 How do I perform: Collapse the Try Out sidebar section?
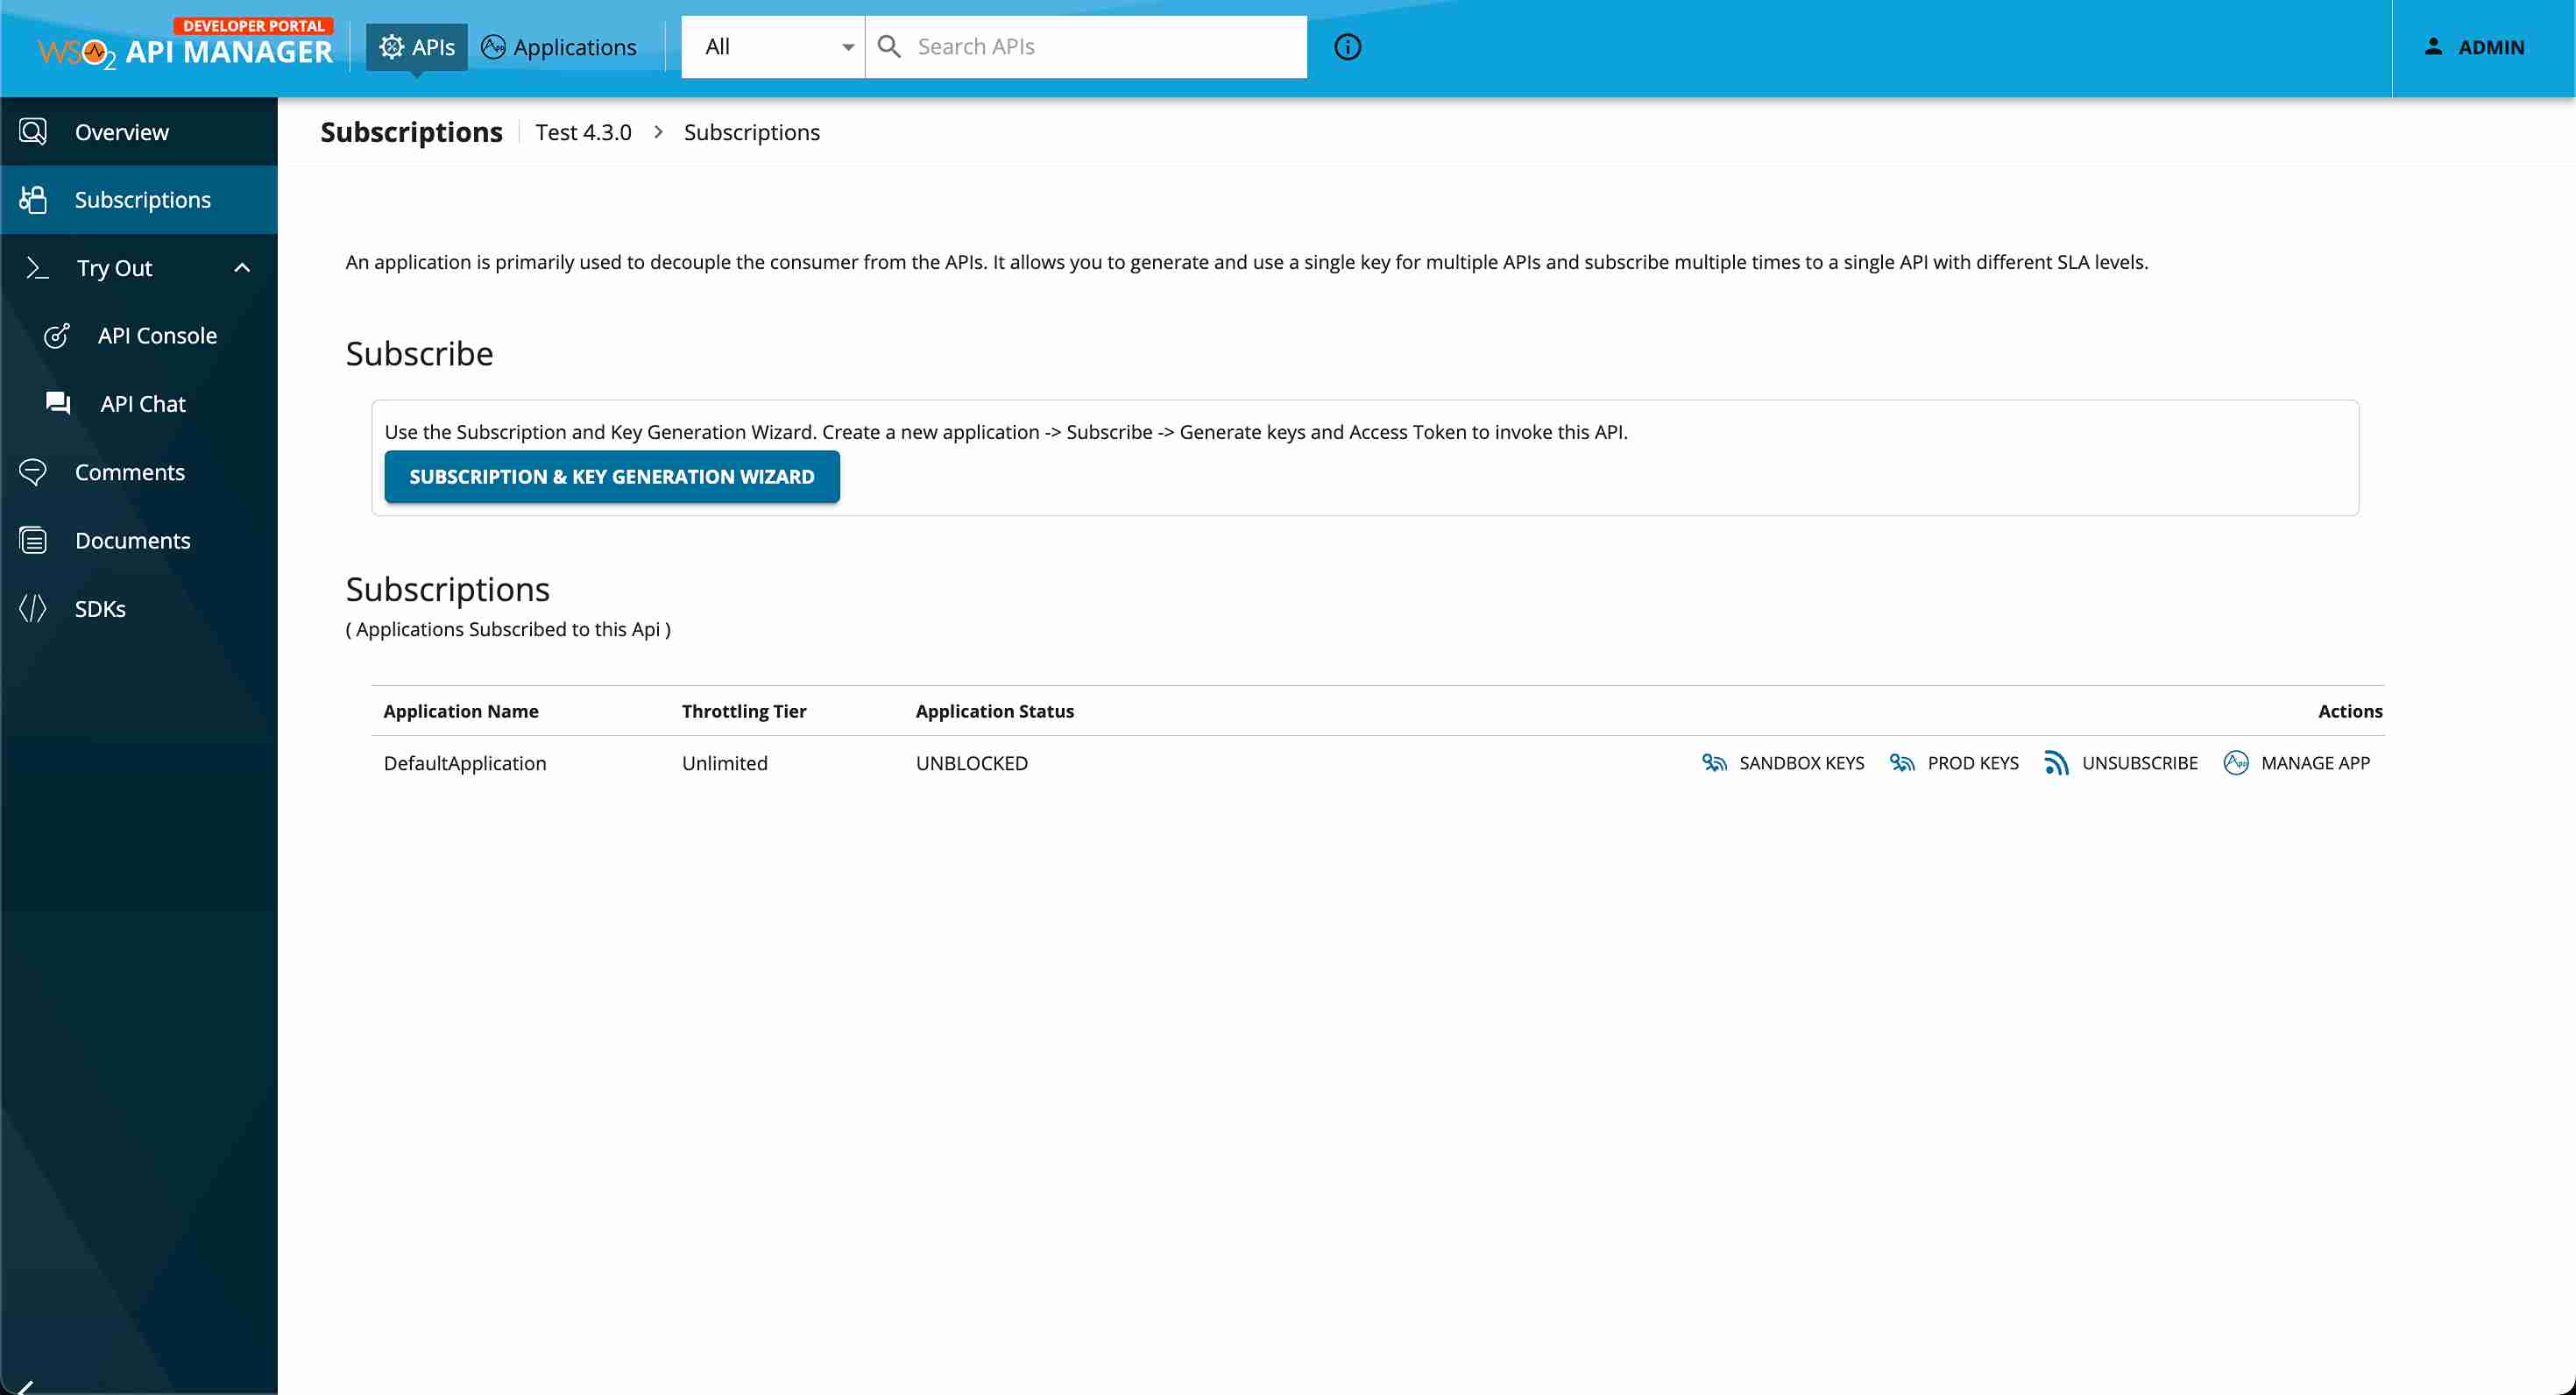(x=242, y=268)
